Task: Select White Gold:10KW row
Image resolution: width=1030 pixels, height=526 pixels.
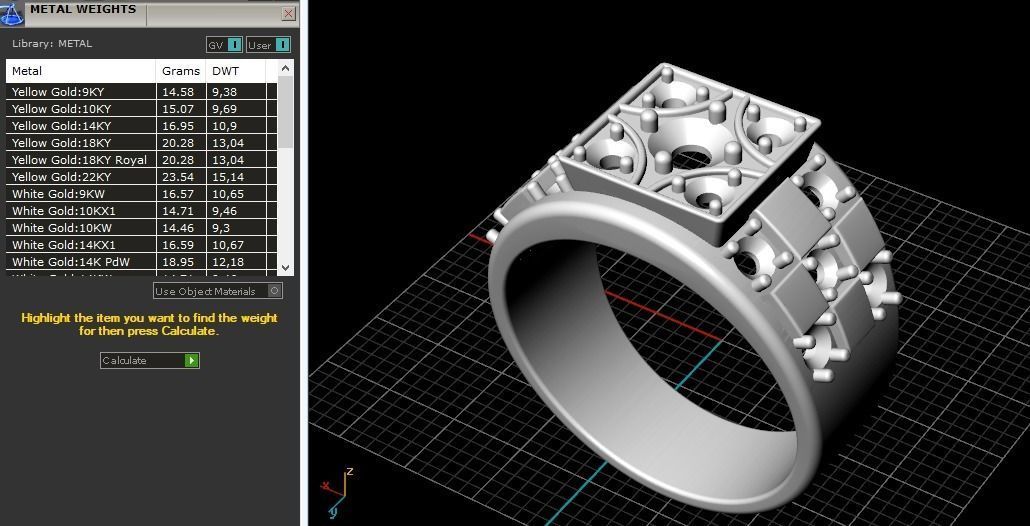Action: 141,229
